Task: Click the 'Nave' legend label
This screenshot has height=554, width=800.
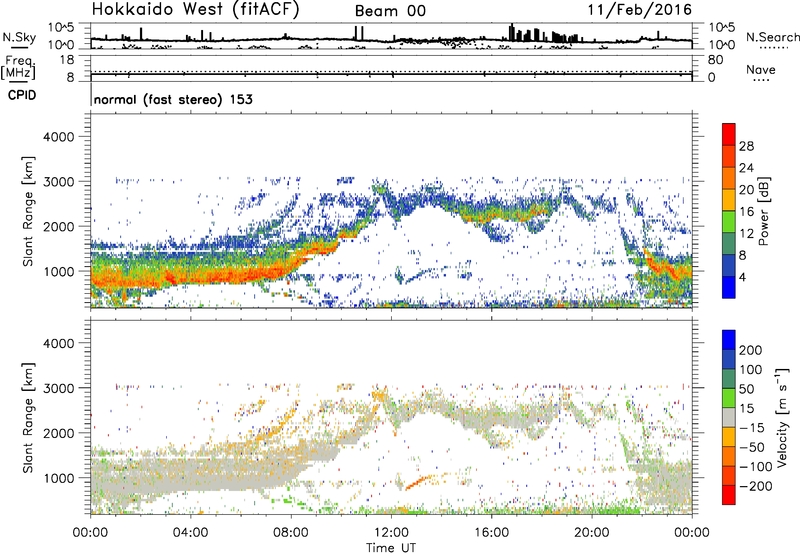Action: (x=761, y=69)
